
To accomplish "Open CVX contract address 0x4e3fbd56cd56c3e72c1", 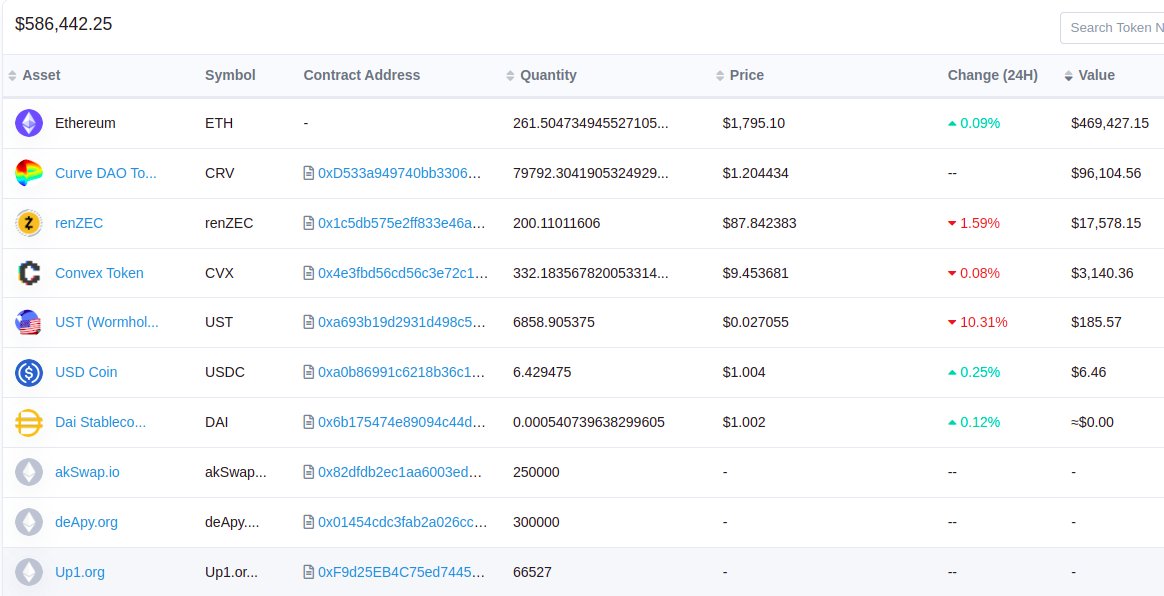I will (403, 273).
